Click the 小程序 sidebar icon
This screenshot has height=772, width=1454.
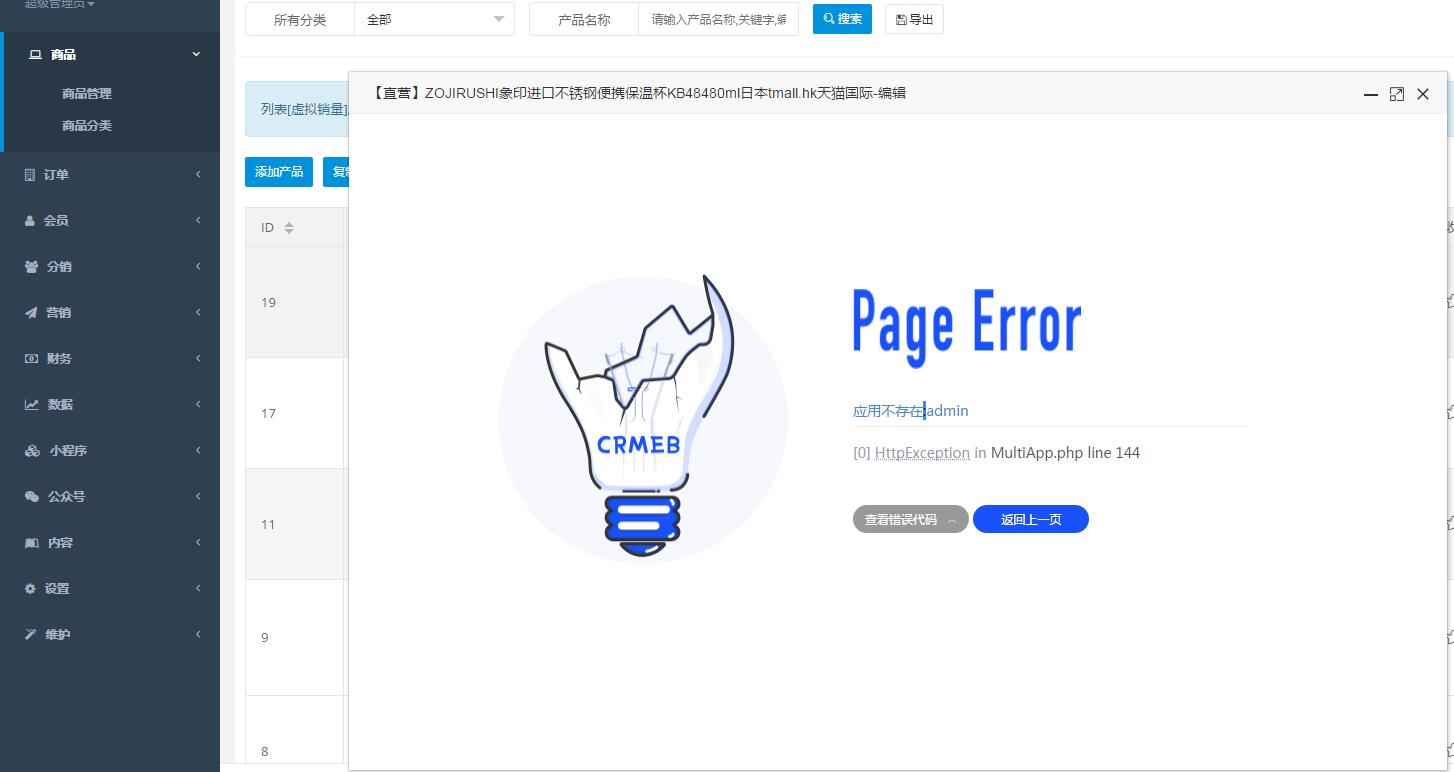pos(32,450)
